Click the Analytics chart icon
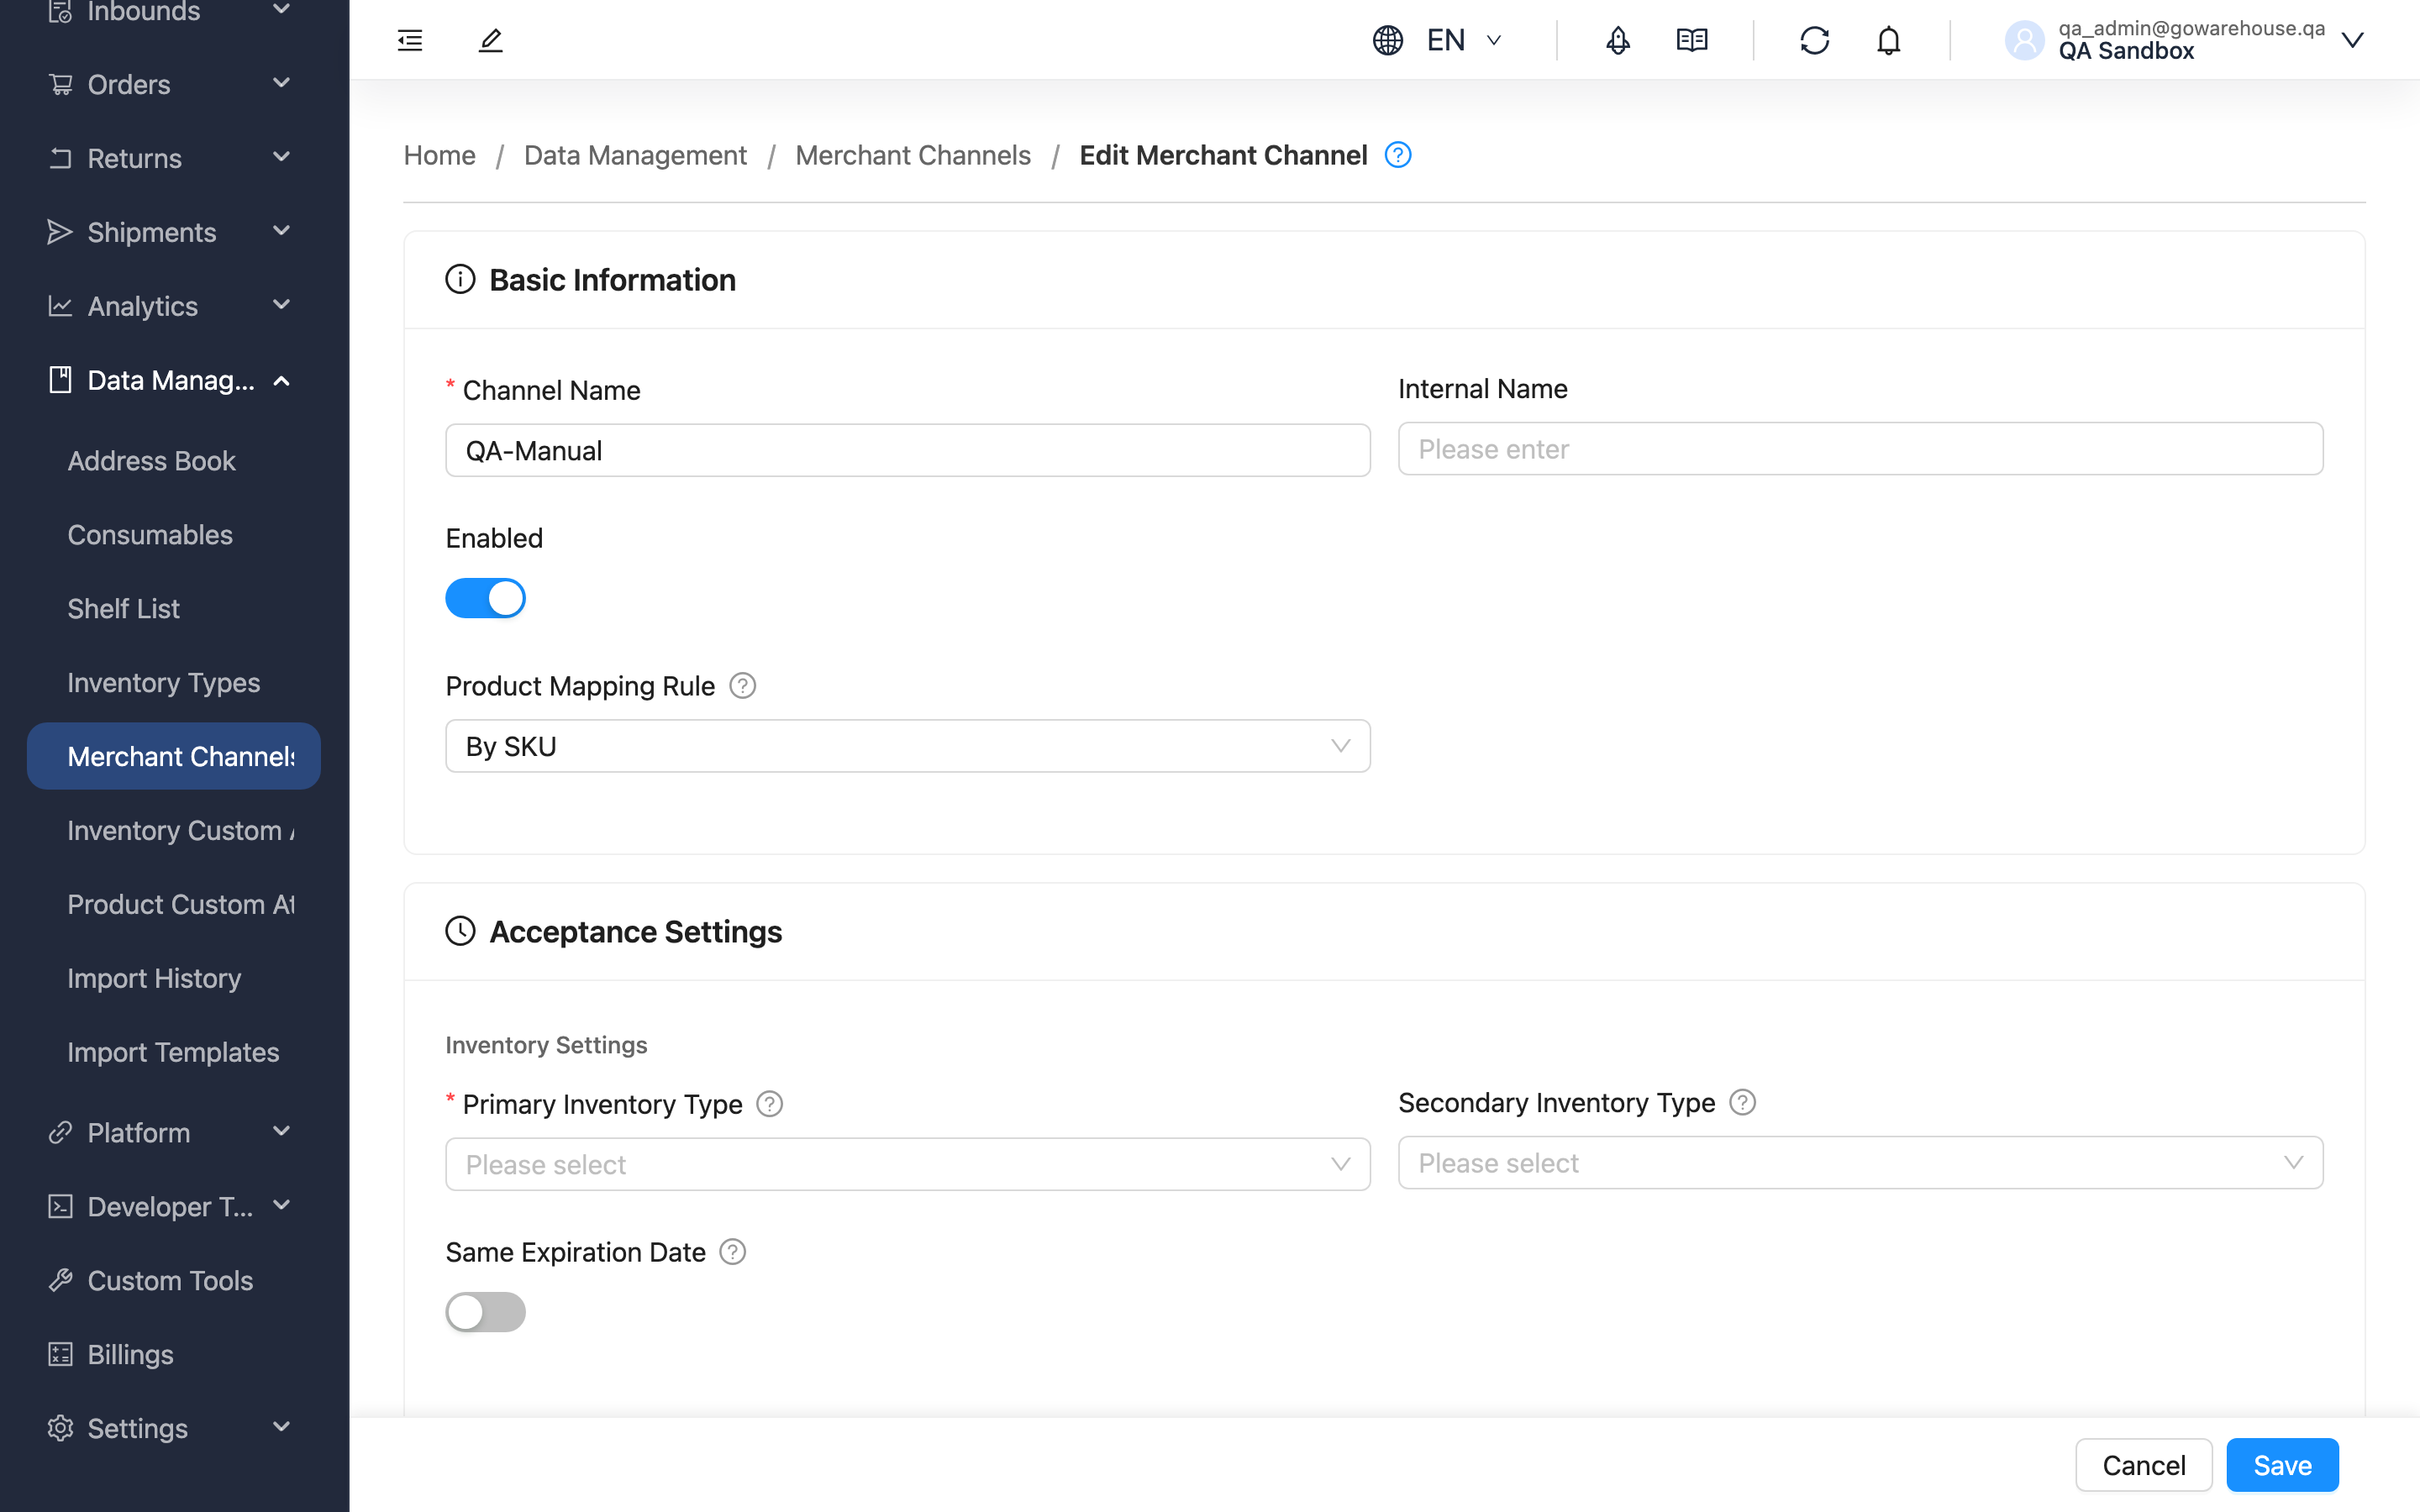 (60, 306)
